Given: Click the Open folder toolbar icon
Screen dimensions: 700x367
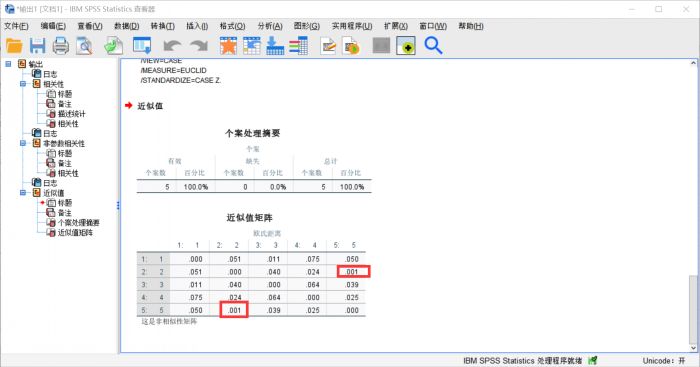Looking at the screenshot, I should [14, 46].
